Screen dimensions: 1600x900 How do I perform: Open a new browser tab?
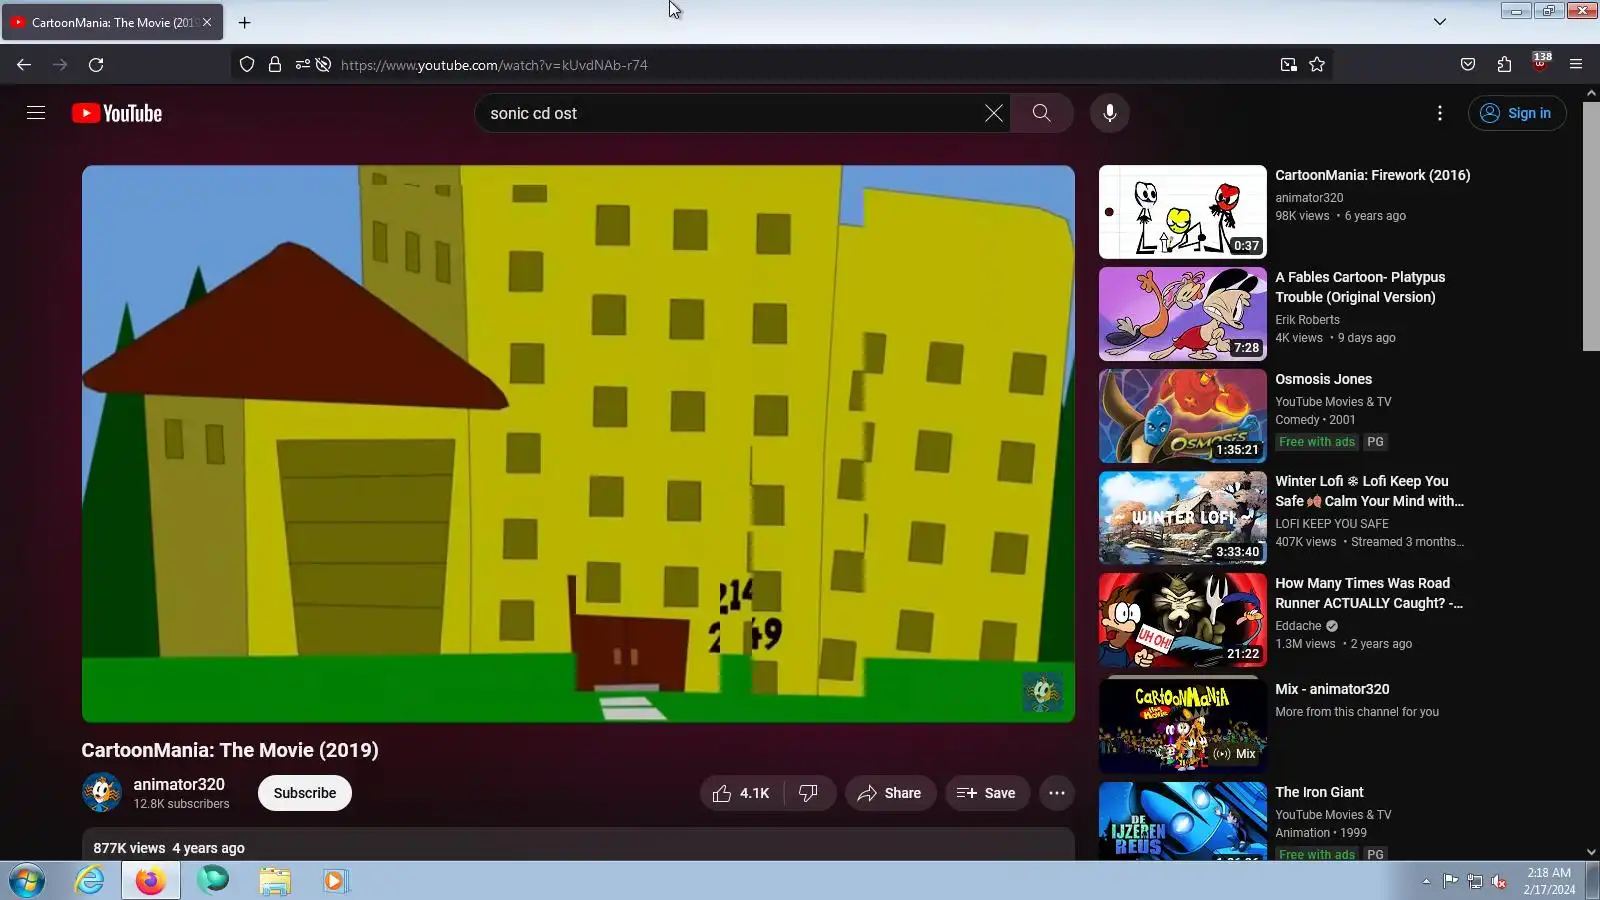point(244,22)
